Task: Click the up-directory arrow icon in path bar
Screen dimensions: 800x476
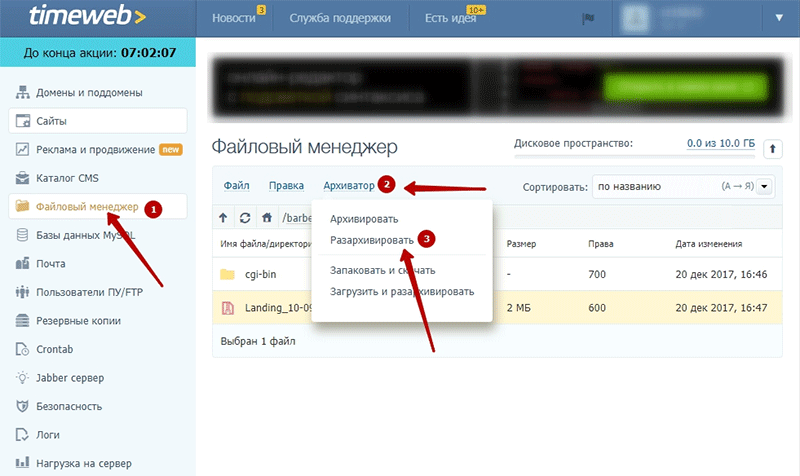Action: [223, 218]
